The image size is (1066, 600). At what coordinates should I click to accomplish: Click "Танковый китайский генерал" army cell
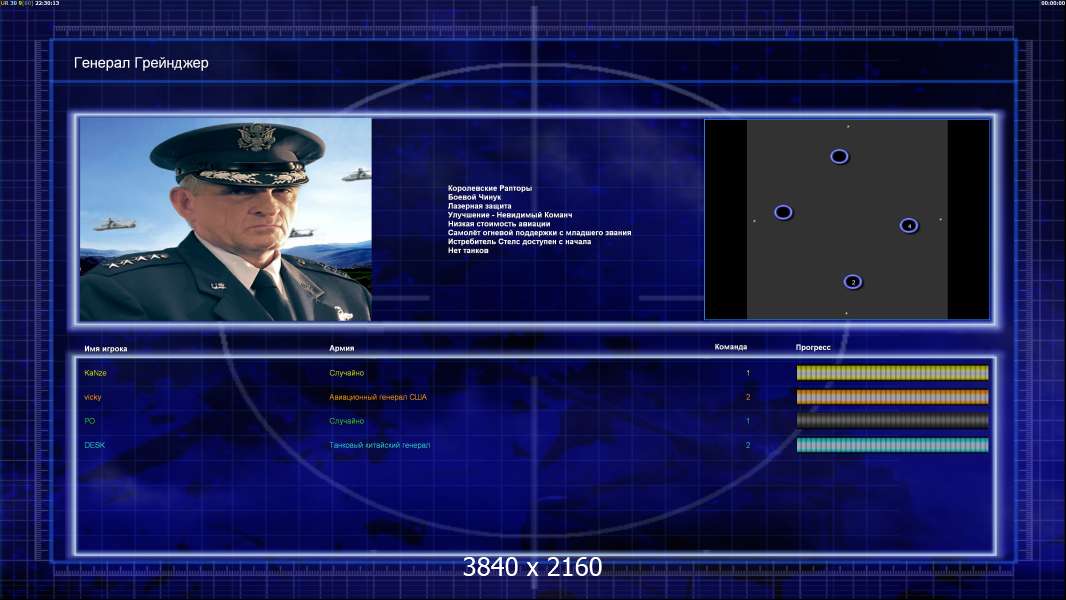(379, 446)
